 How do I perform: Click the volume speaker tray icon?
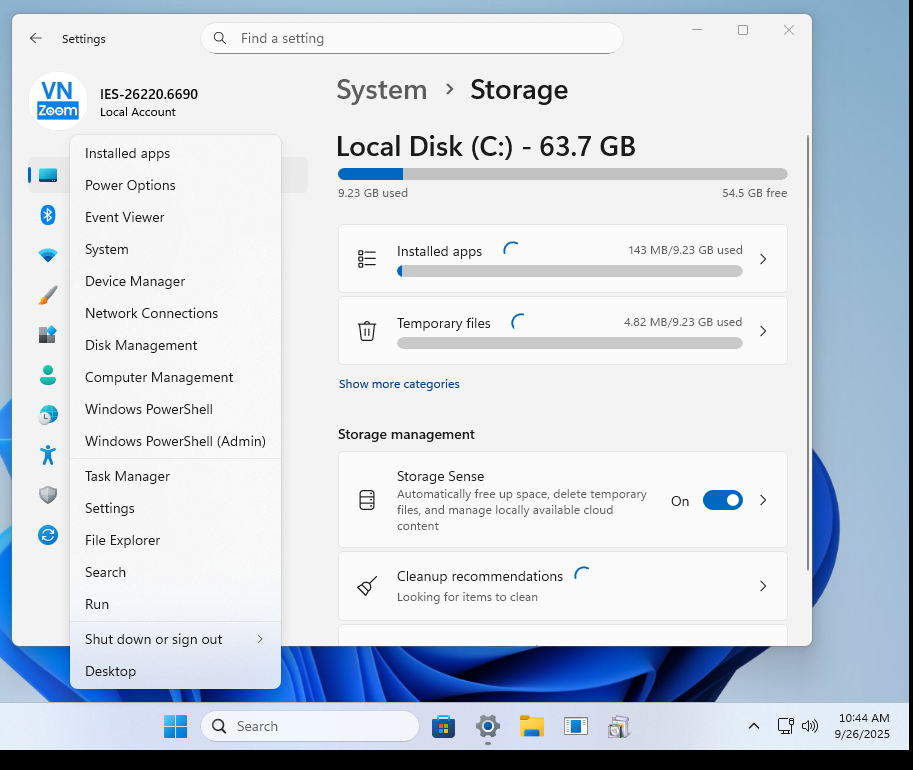[810, 726]
